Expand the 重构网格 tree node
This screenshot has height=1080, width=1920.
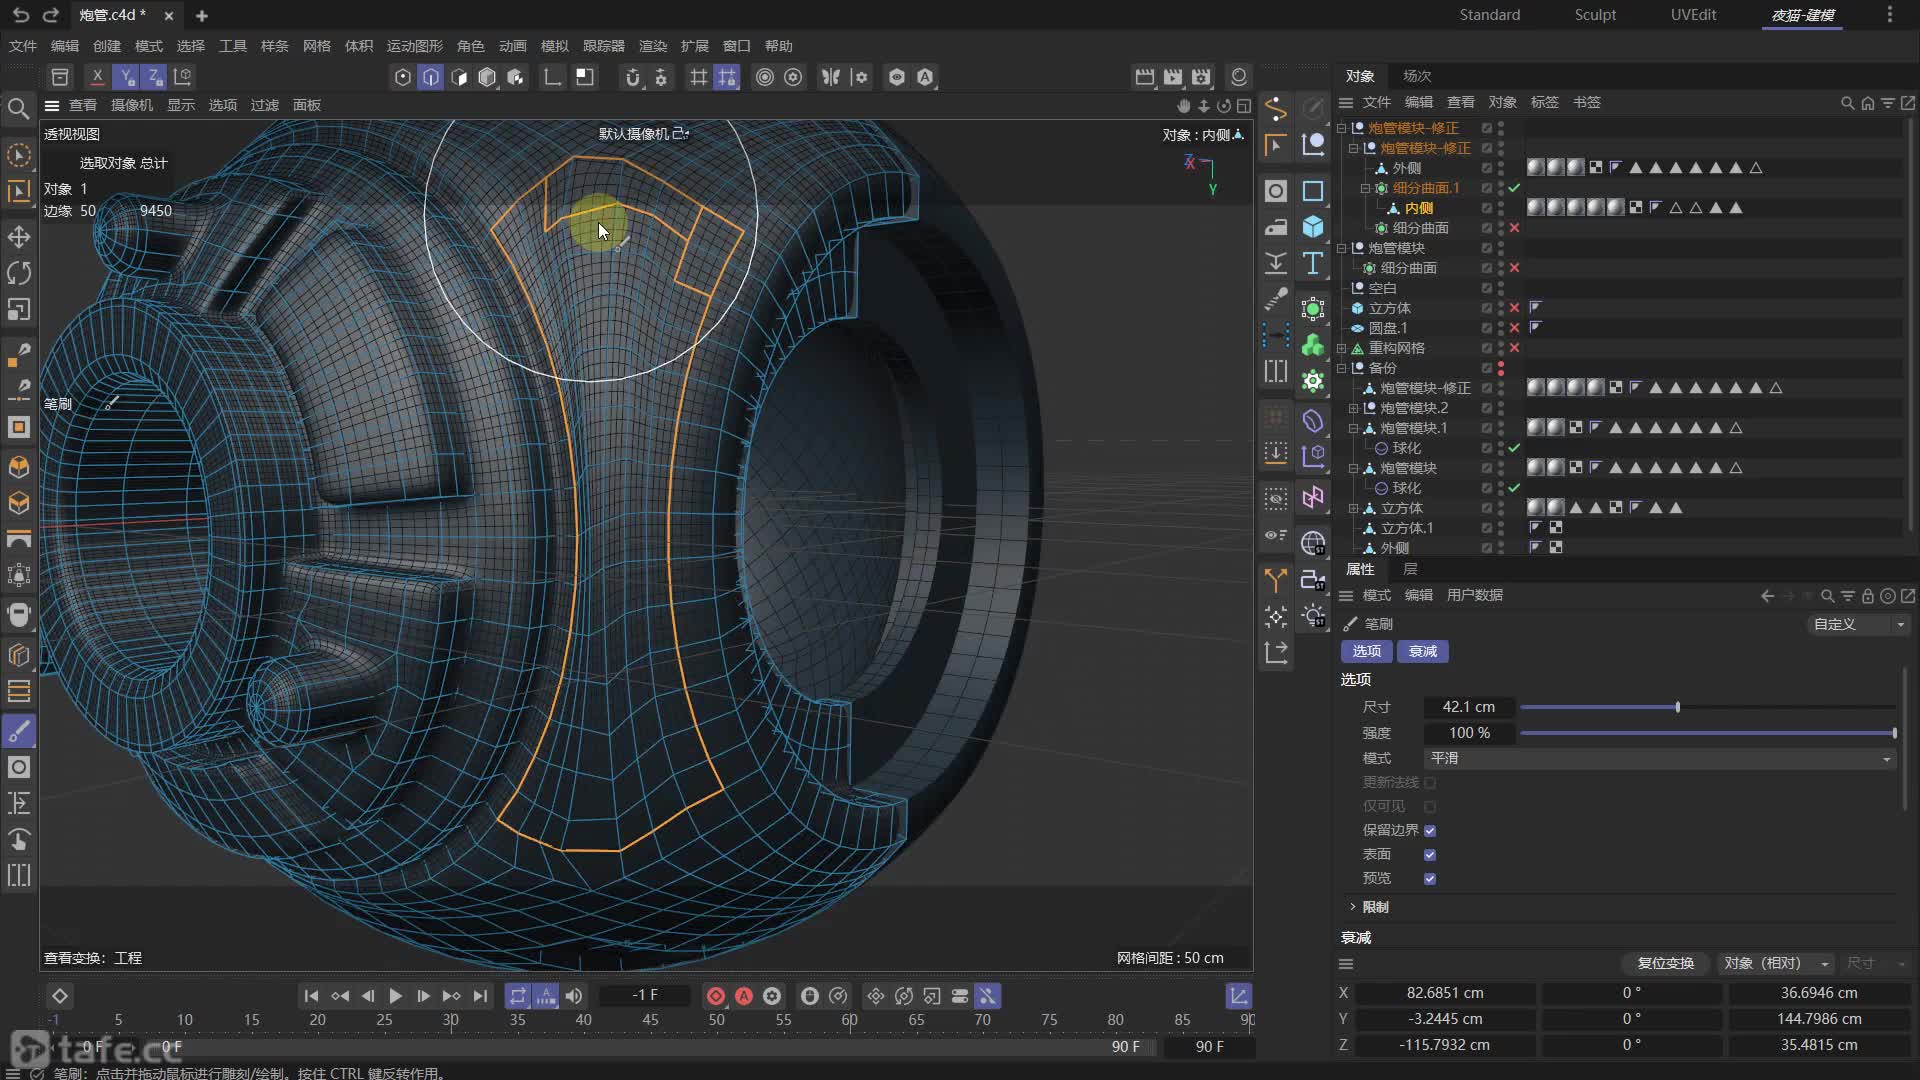coord(1342,348)
